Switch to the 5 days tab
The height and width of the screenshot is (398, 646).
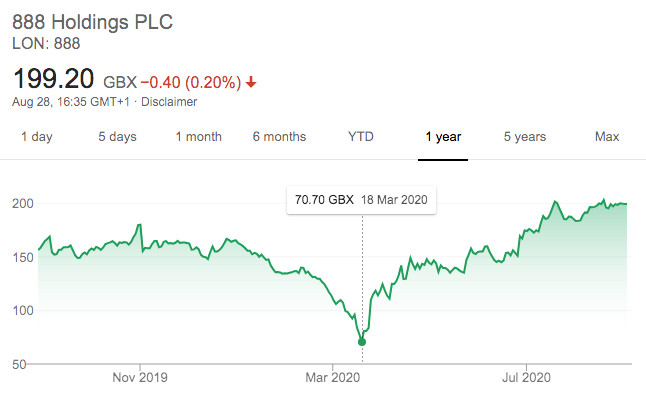[x=117, y=137]
